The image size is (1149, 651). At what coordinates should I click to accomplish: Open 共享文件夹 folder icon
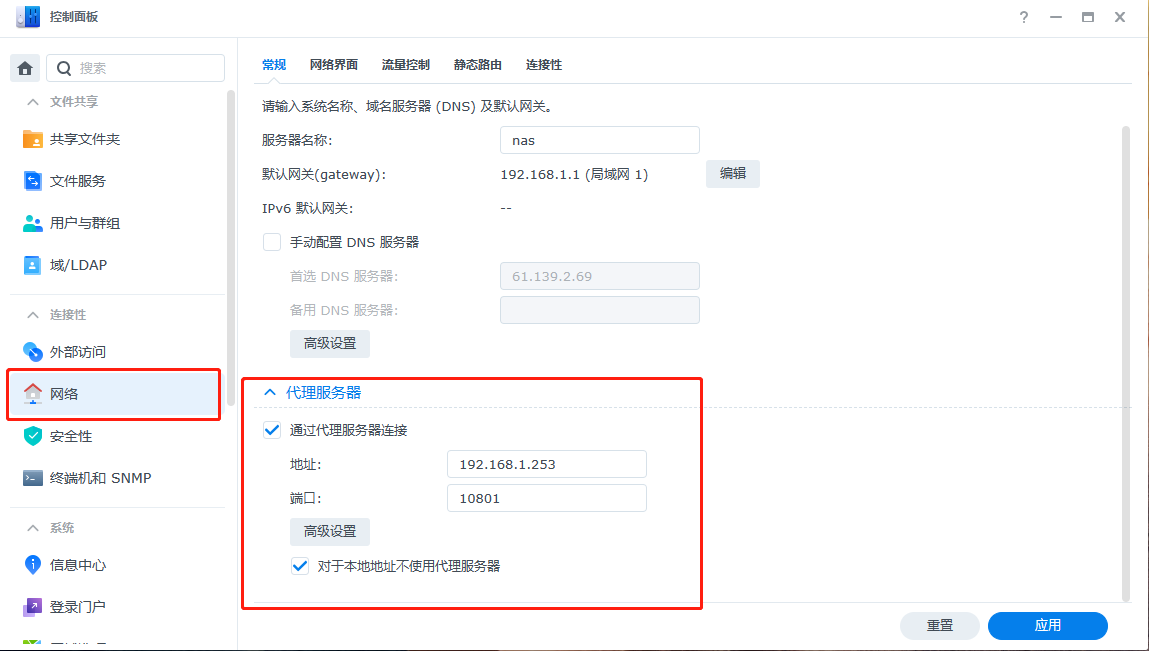click(32, 139)
